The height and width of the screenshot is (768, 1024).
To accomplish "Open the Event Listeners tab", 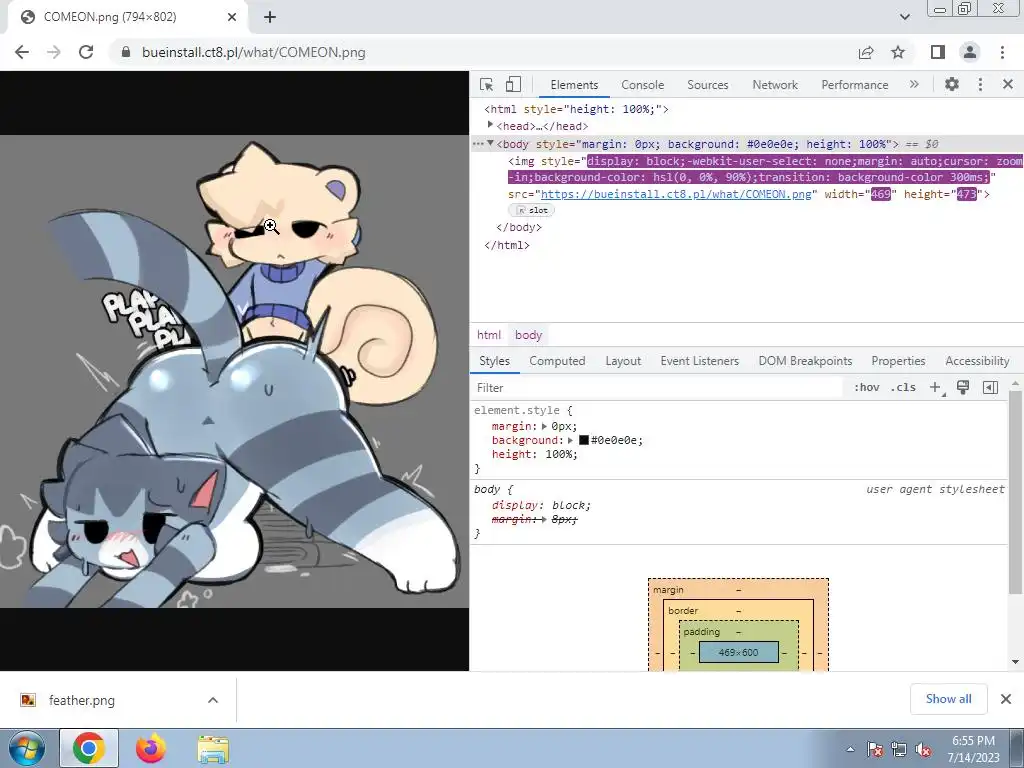I will [x=699, y=360].
